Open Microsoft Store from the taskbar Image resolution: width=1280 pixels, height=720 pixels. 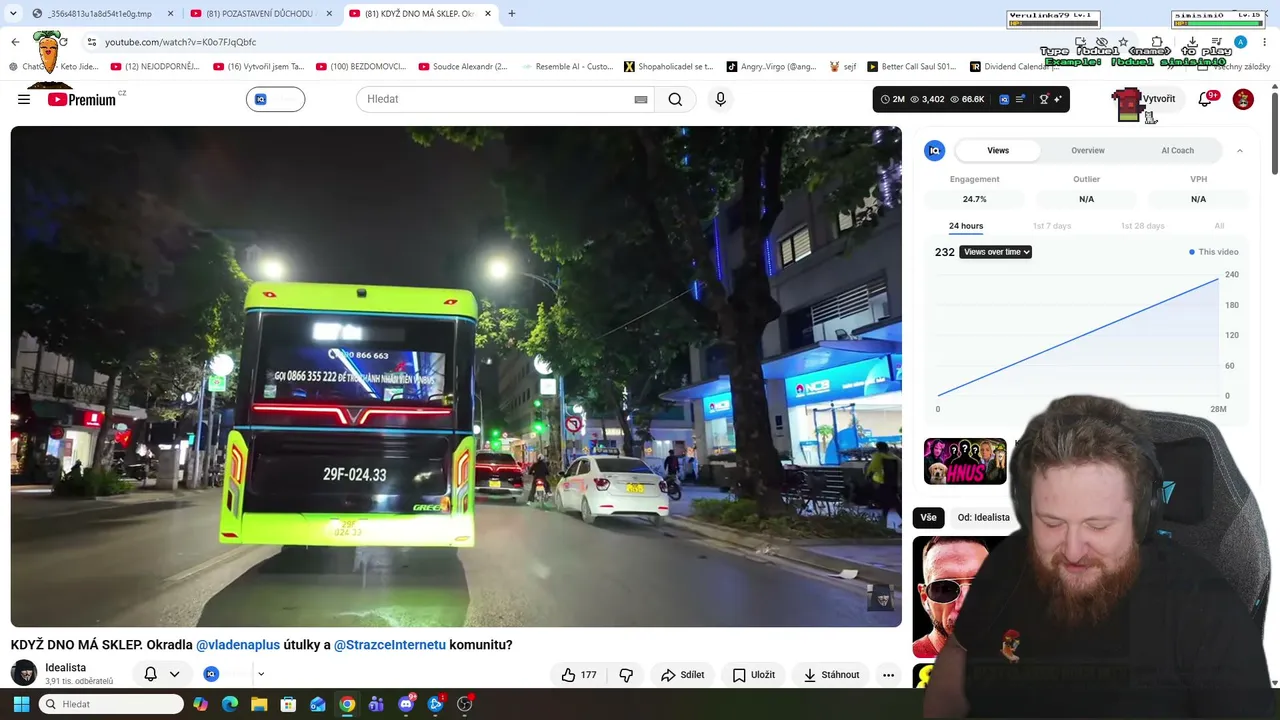pyautogui.click(x=288, y=704)
